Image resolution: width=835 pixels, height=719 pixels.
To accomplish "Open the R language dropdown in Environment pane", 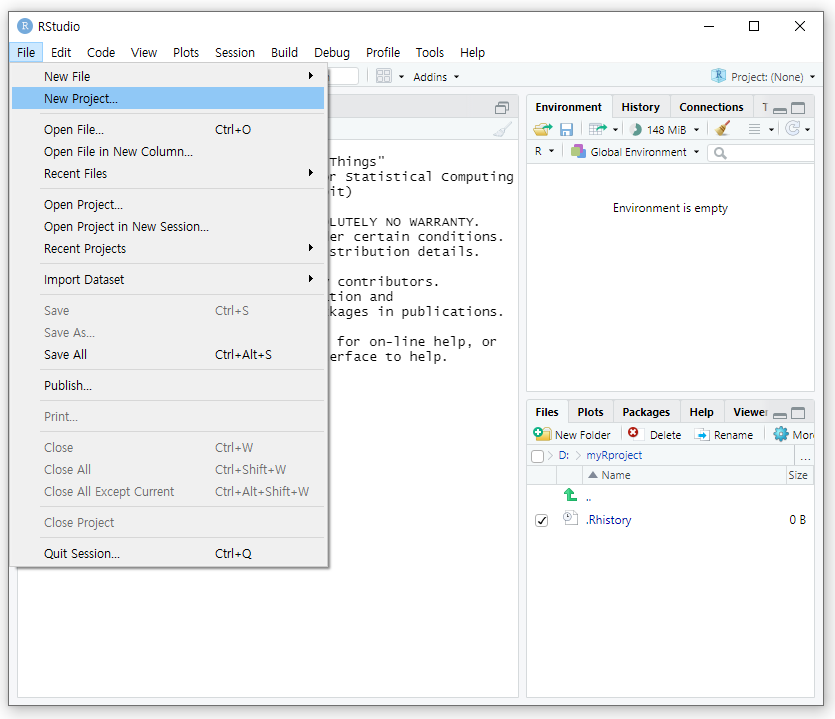I will pyautogui.click(x=544, y=151).
